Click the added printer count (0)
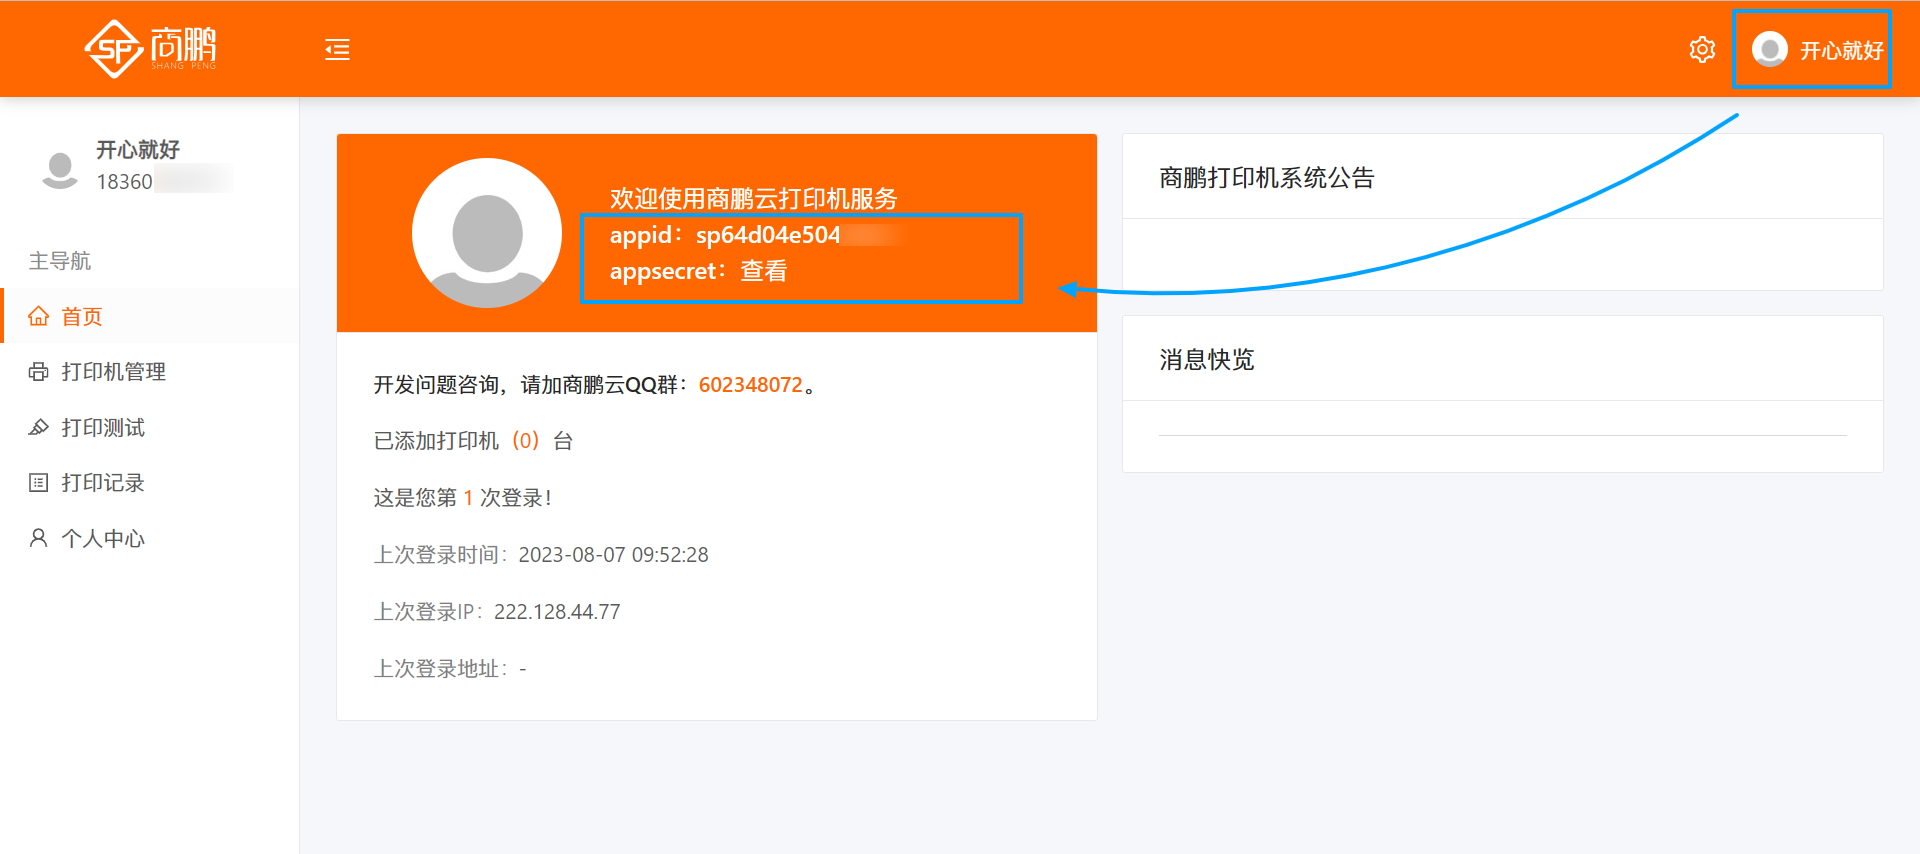 point(525,441)
